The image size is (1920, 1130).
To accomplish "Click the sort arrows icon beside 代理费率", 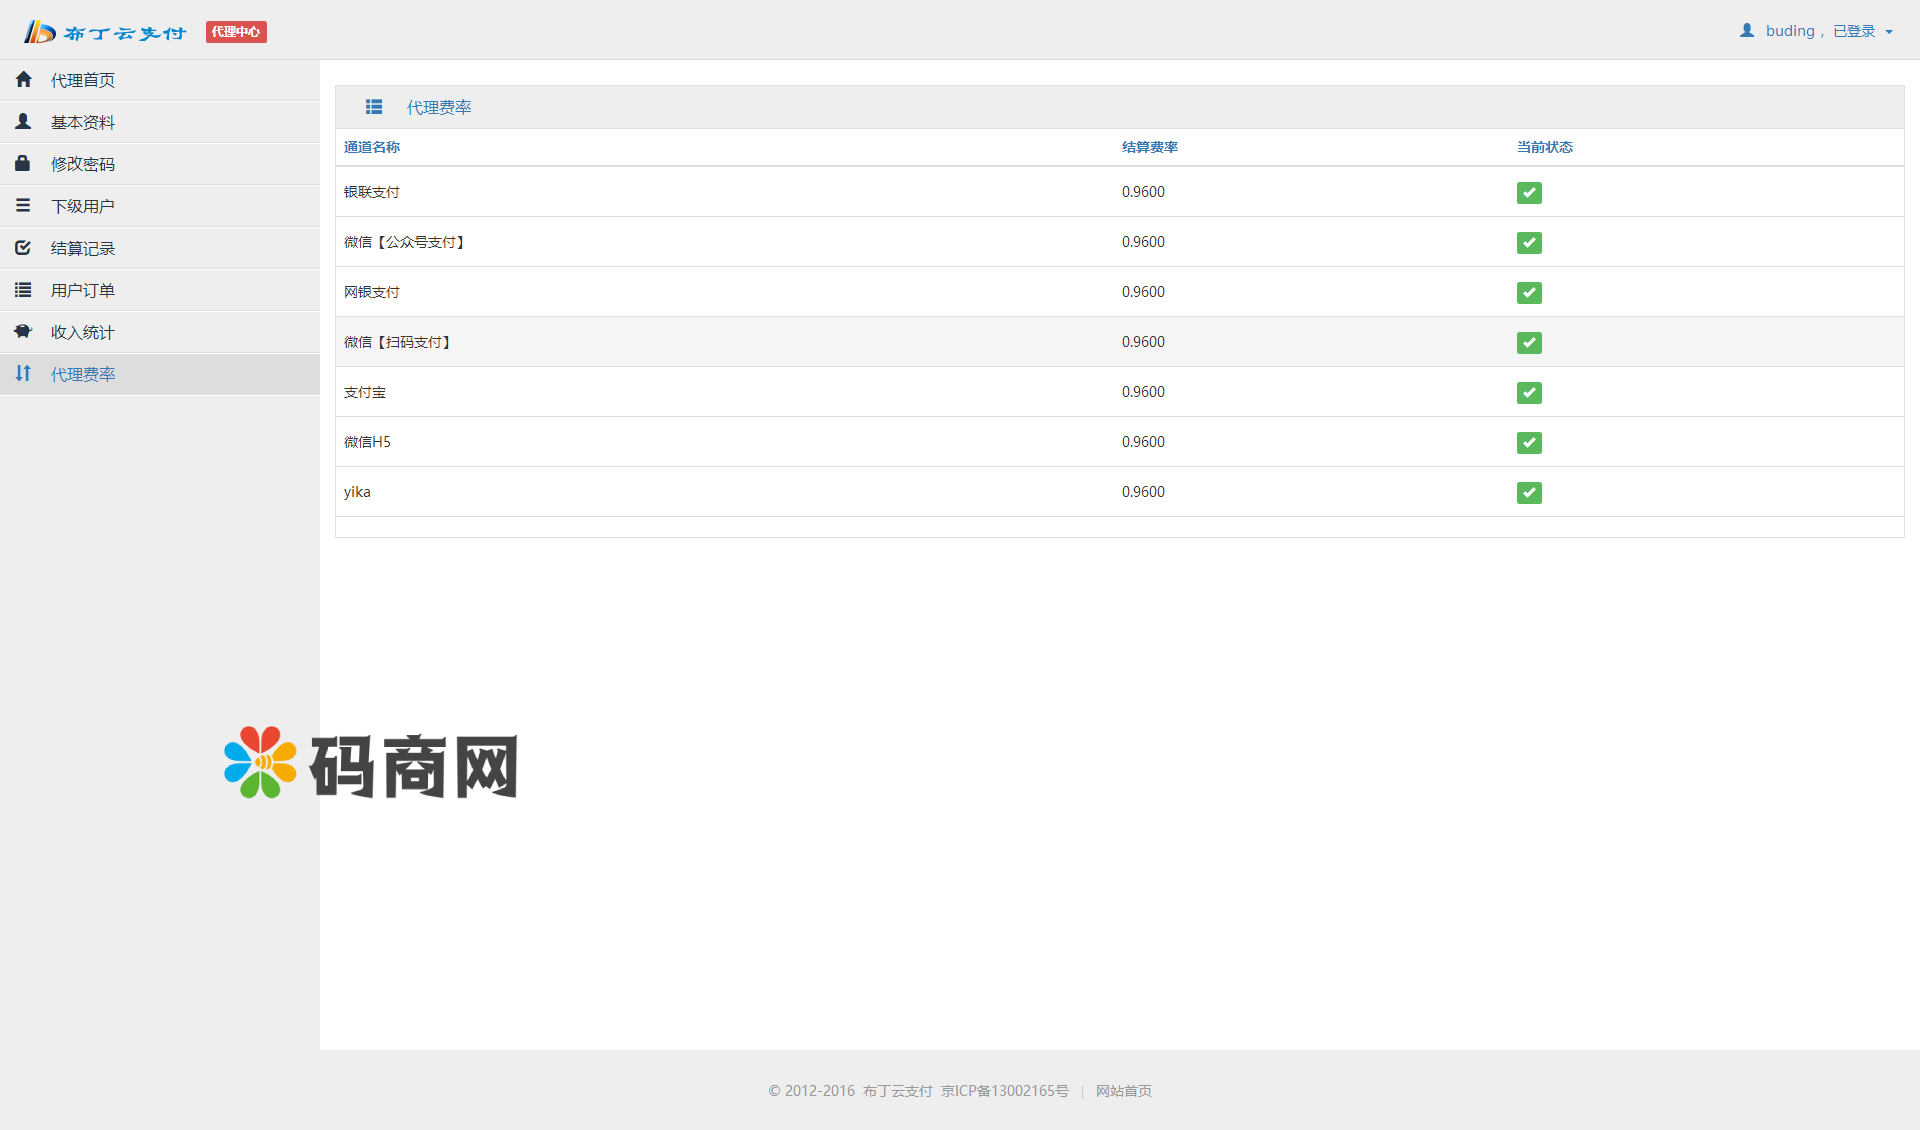I will click(x=23, y=373).
